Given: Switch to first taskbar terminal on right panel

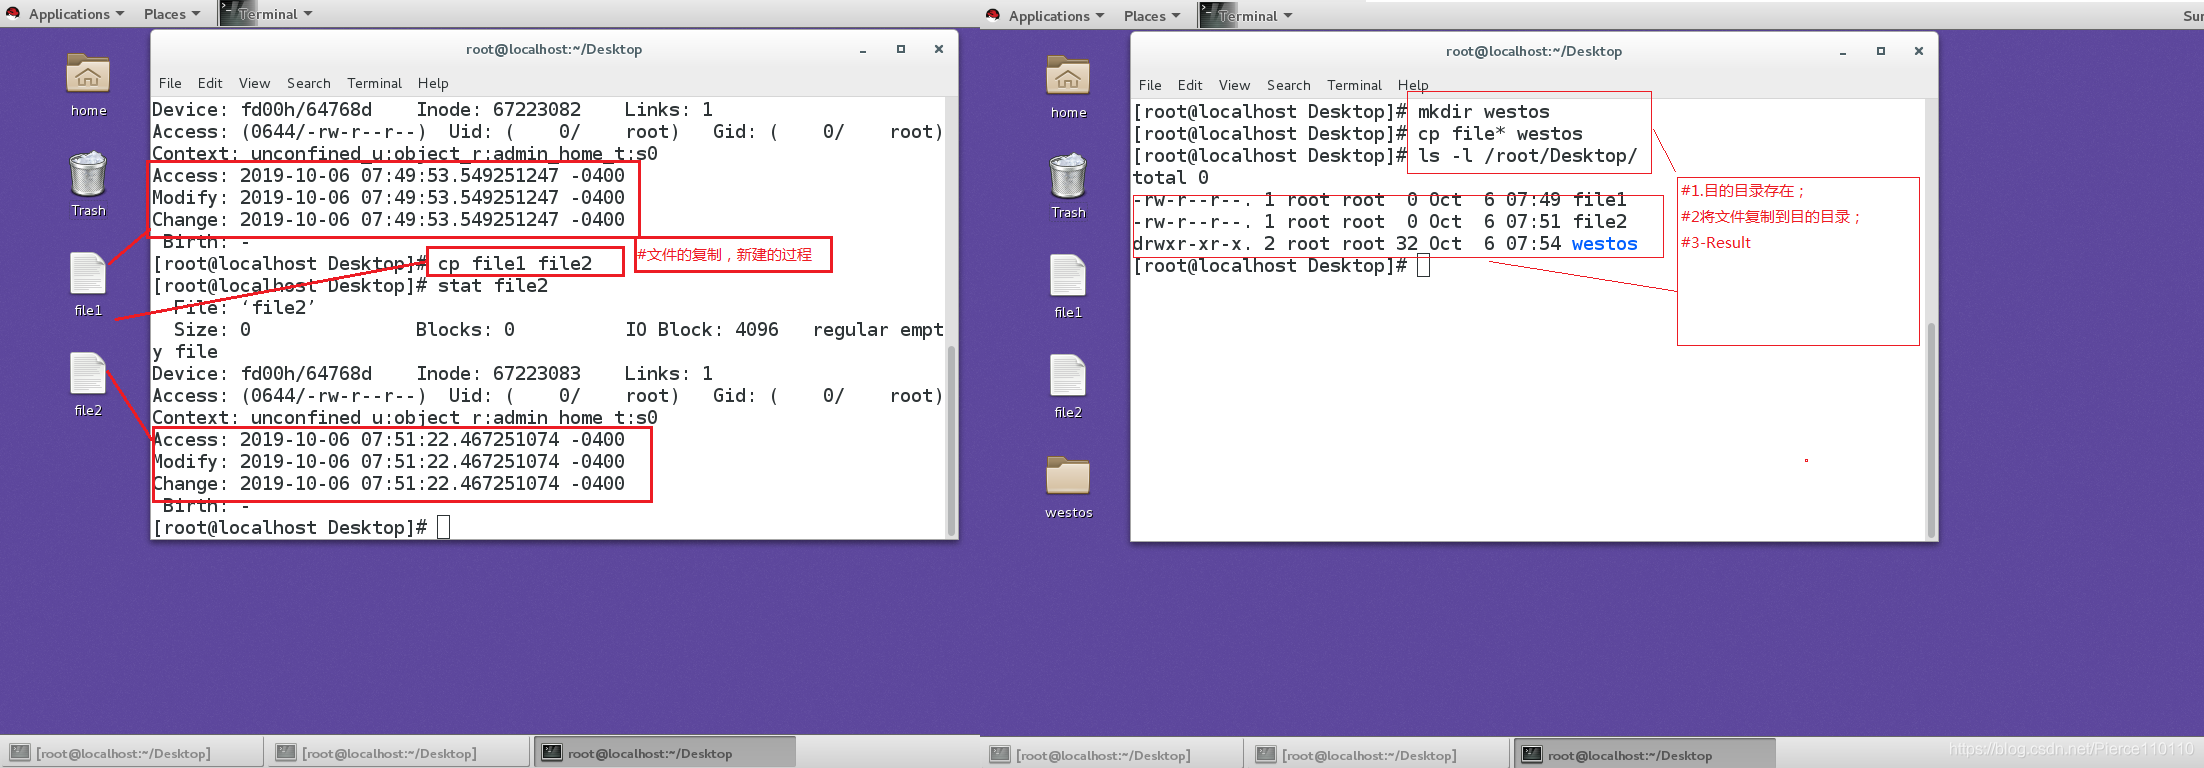Looking at the screenshot, I should click(x=1112, y=755).
